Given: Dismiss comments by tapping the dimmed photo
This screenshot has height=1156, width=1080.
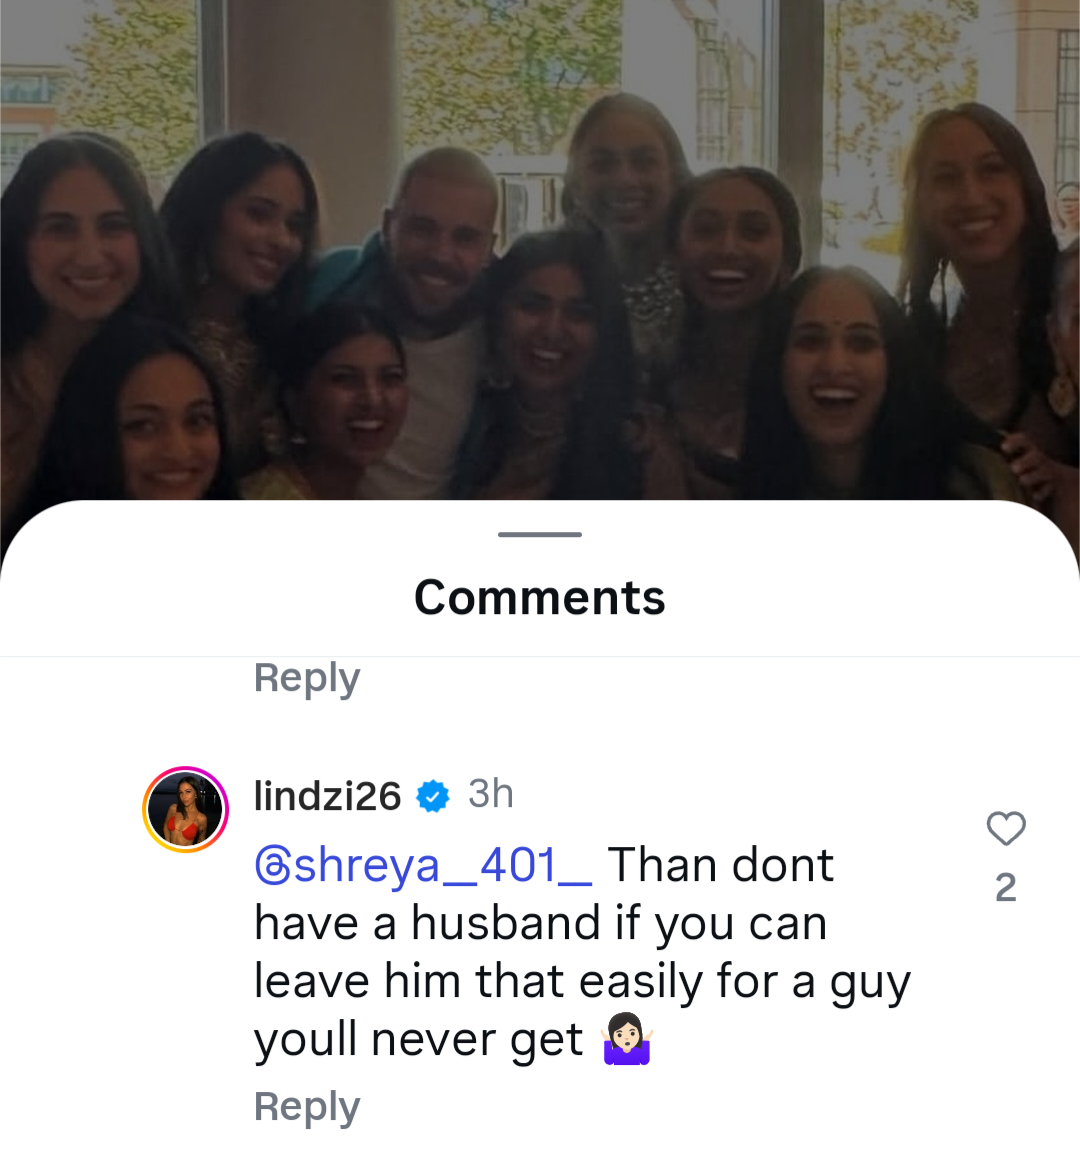Looking at the screenshot, I should (x=540, y=251).
